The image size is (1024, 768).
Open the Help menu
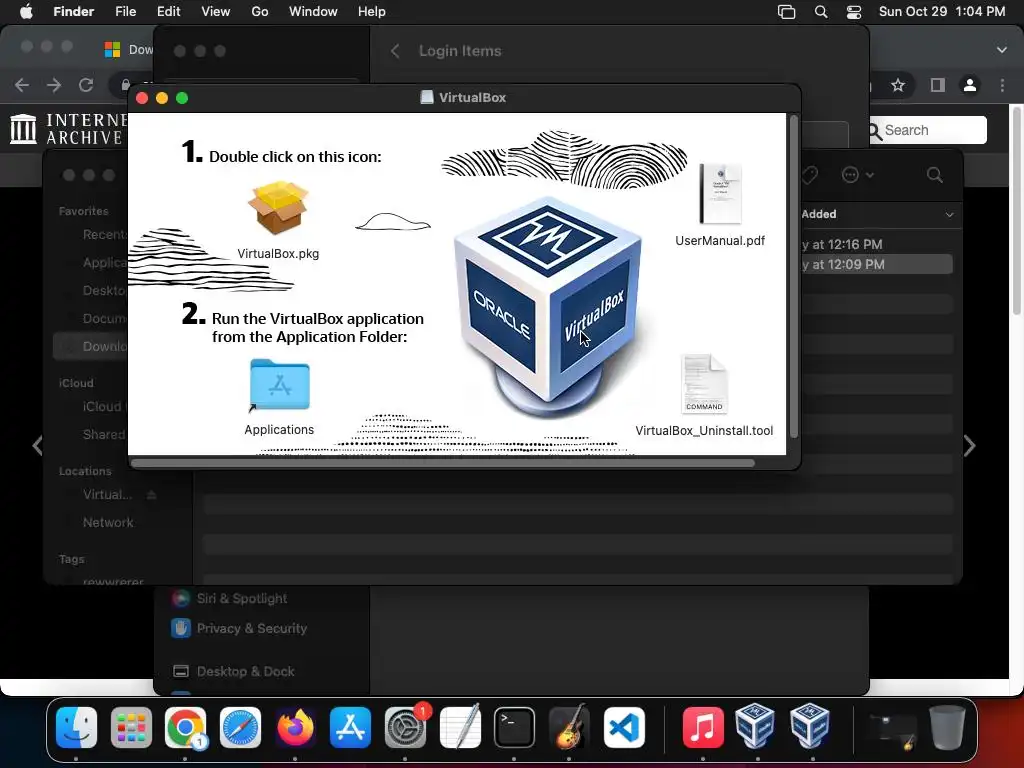(x=372, y=12)
